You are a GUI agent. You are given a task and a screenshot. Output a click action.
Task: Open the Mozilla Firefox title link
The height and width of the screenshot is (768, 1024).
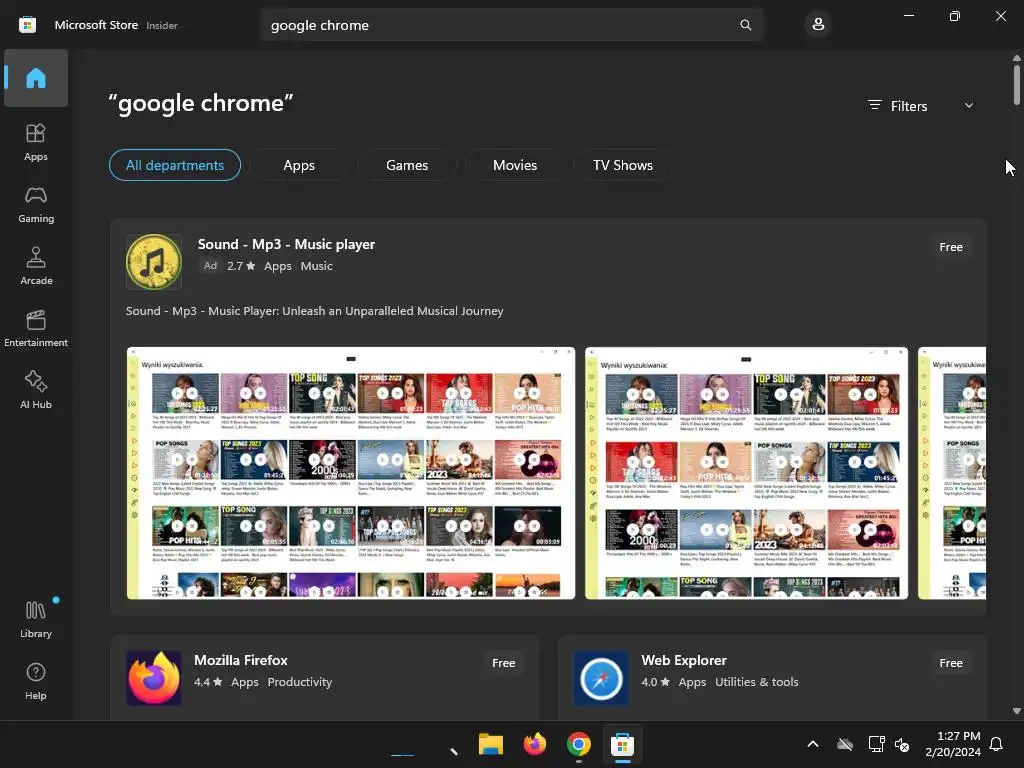[241, 660]
